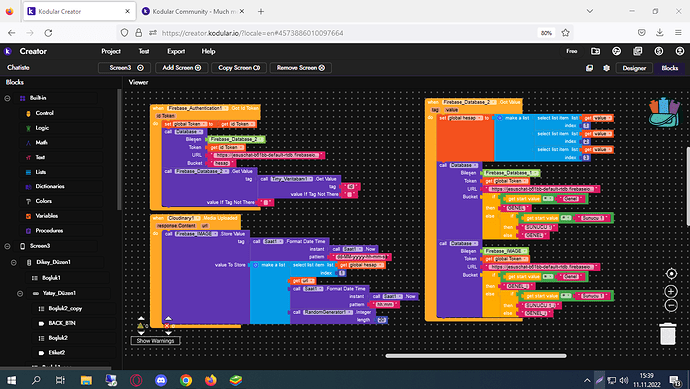Open File Explorer from the taskbar
The width and height of the screenshot is (690, 389).
click(86, 380)
